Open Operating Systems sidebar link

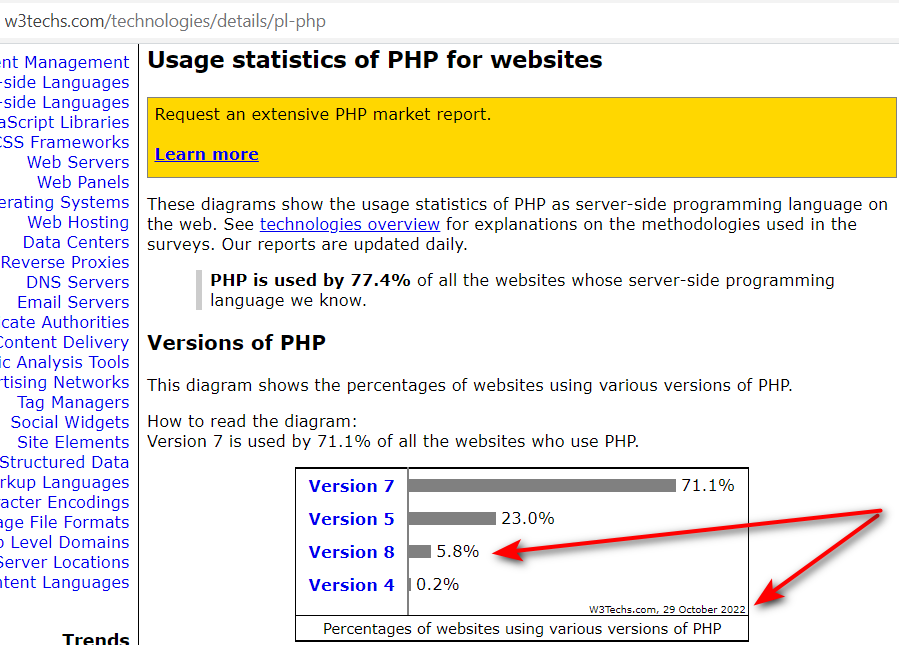(x=65, y=202)
